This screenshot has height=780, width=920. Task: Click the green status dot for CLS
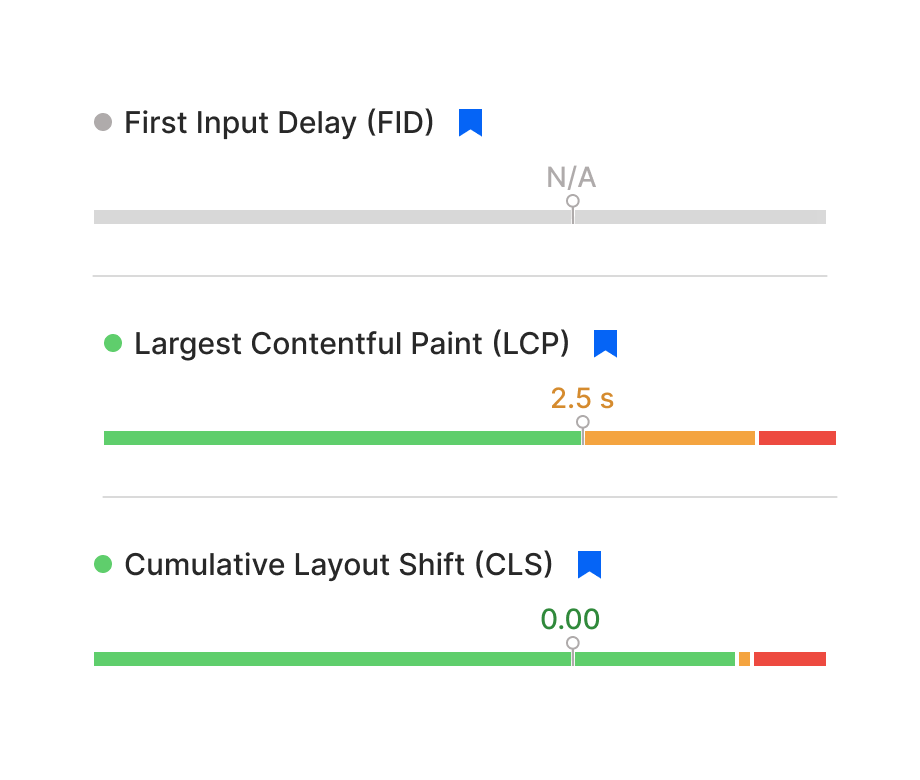(x=103, y=564)
